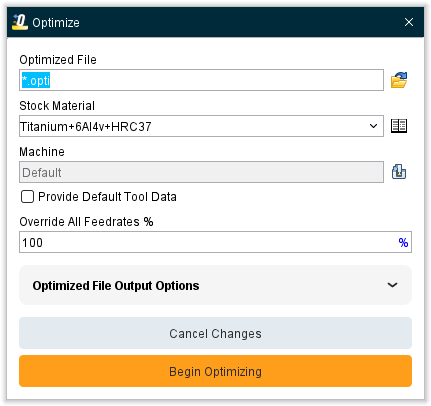Focus the Optimized File text field
The height and width of the screenshot is (406, 431).
pyautogui.click(x=201, y=80)
